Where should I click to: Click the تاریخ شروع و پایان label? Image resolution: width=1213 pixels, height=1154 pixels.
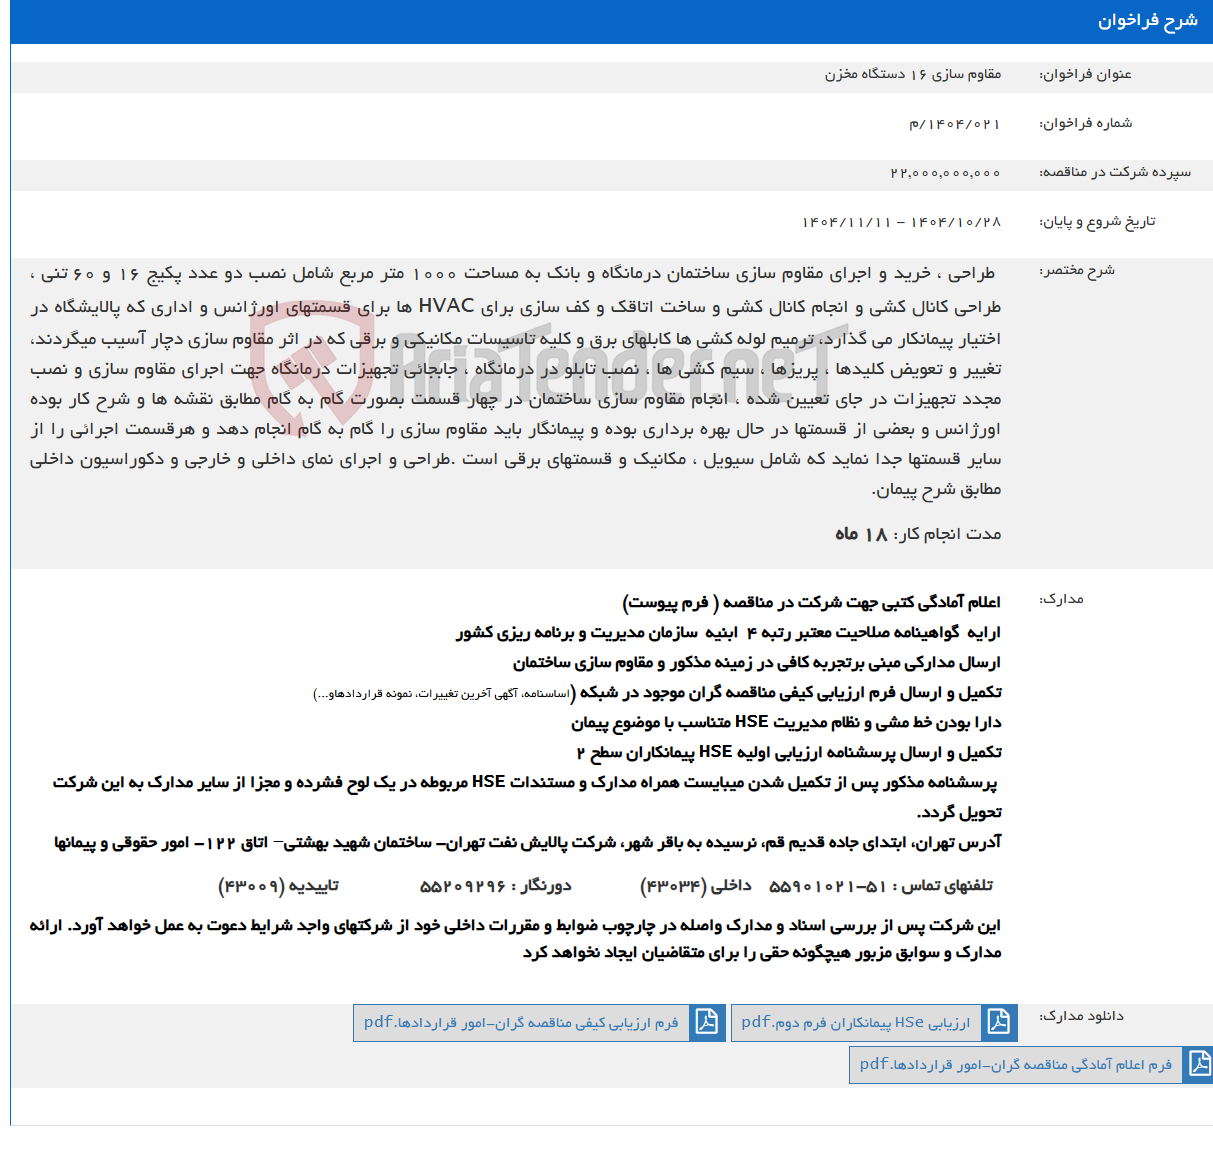pyautogui.click(x=1097, y=221)
